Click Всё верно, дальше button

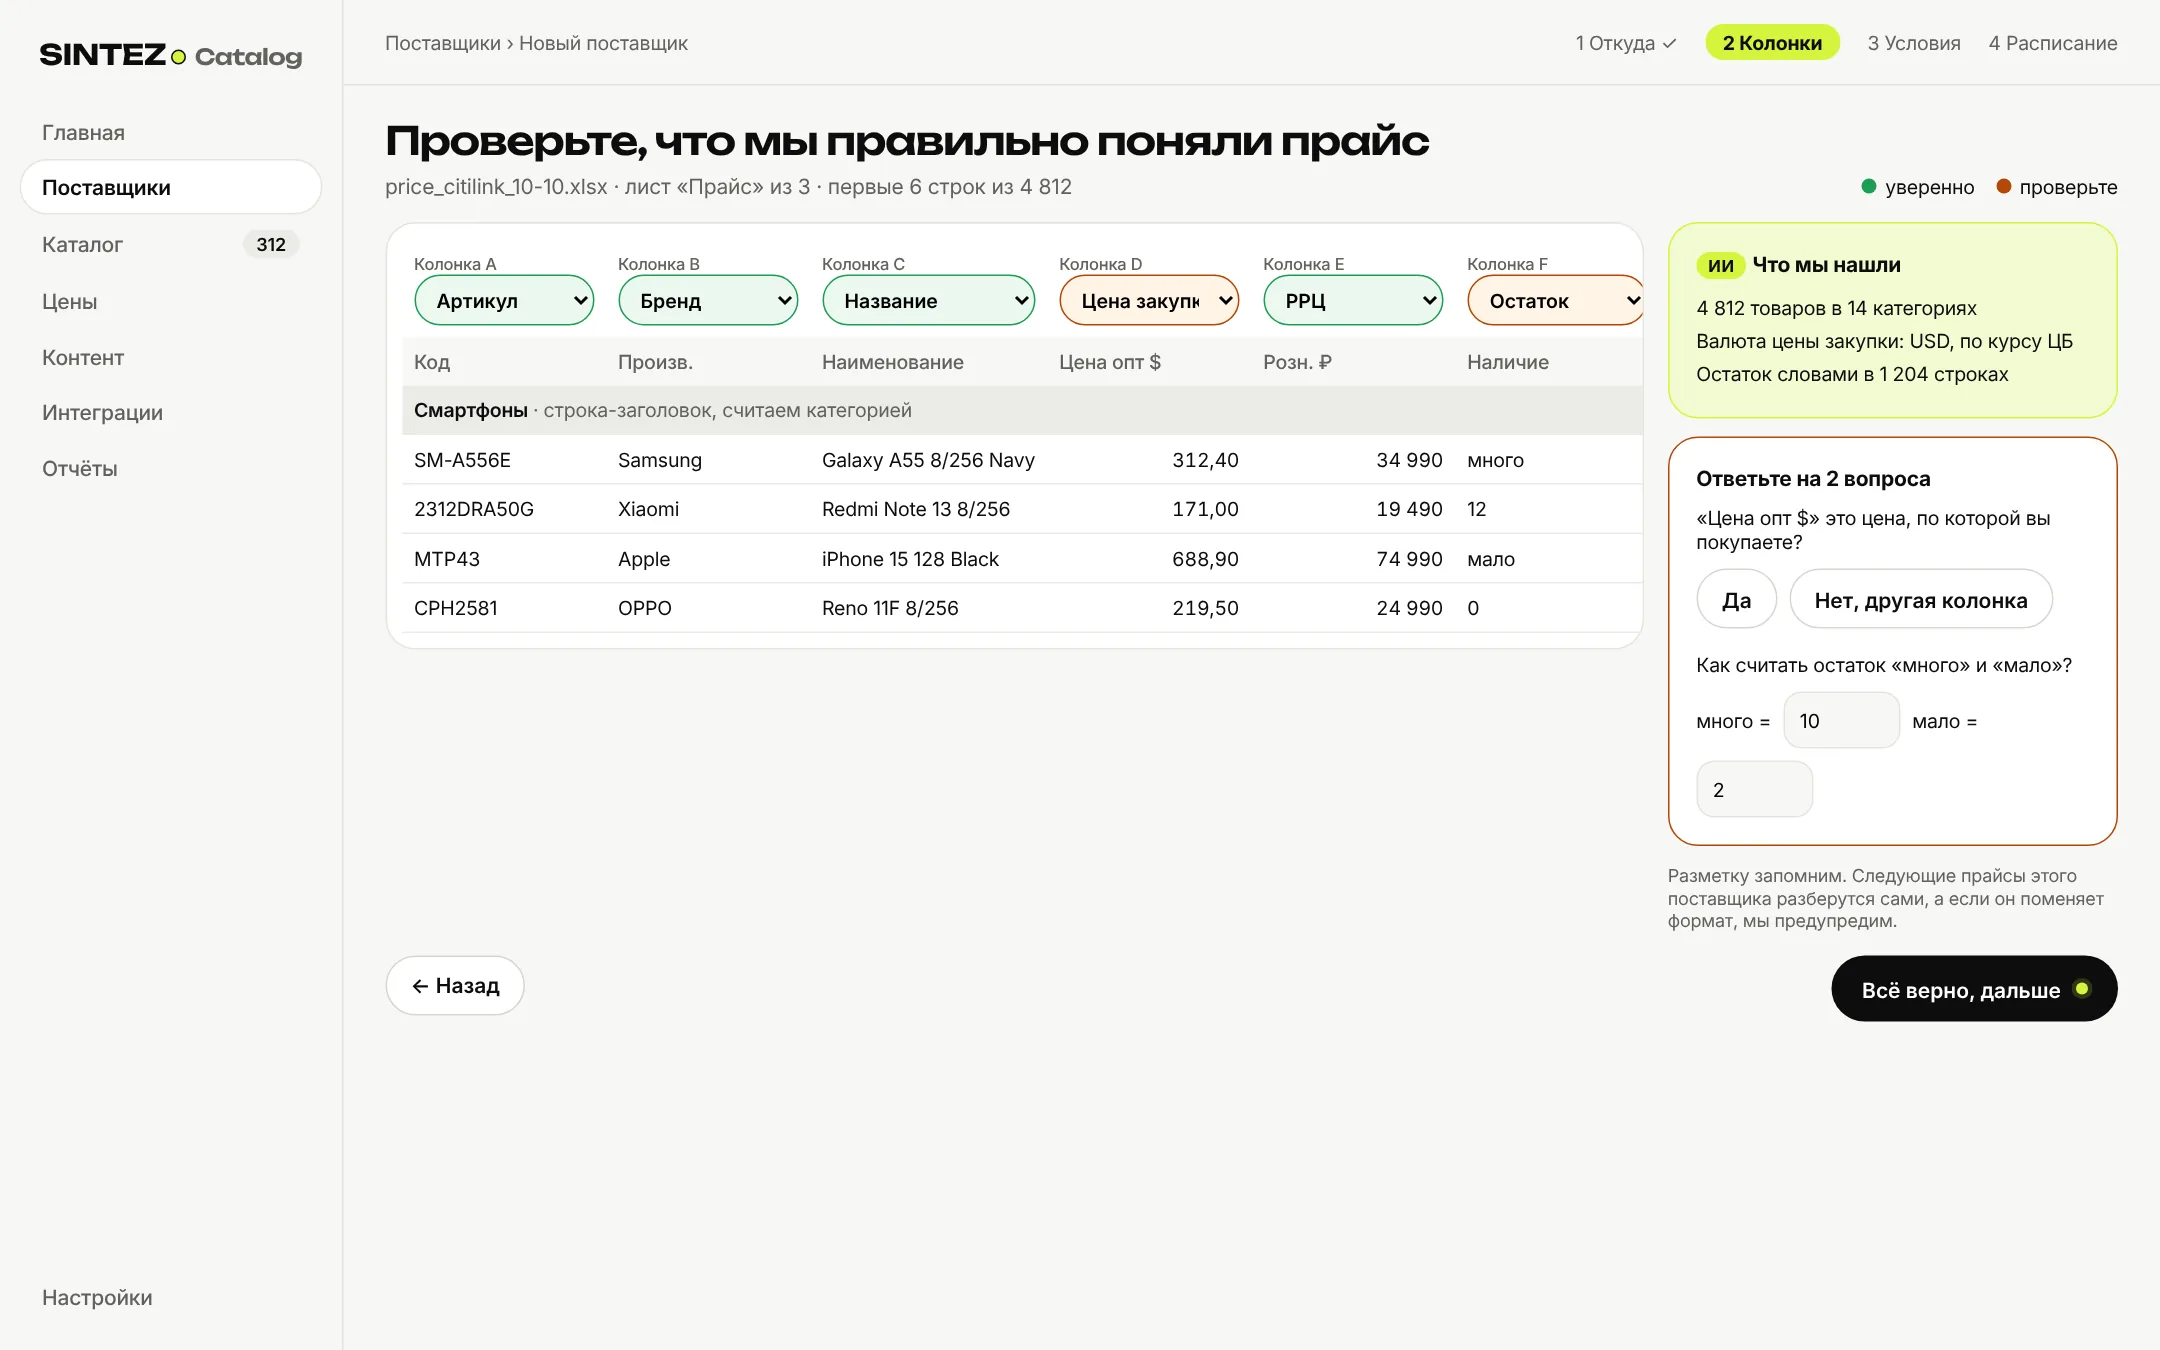point(1974,988)
